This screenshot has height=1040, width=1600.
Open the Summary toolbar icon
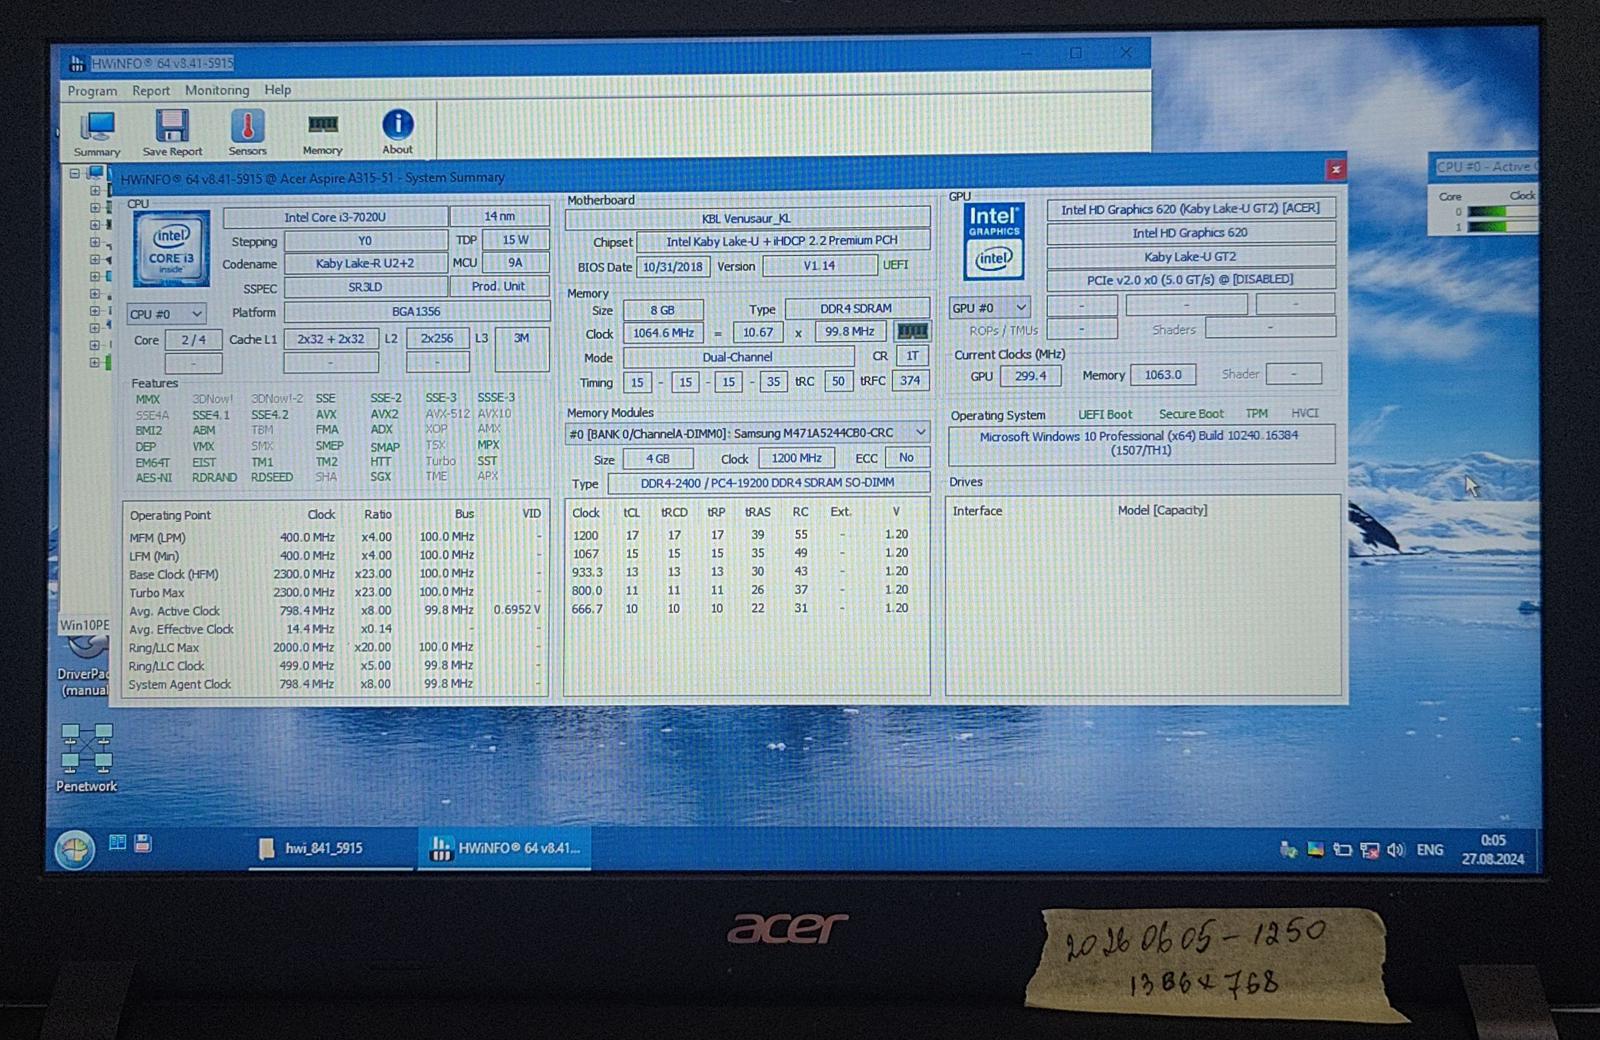pyautogui.click(x=97, y=133)
